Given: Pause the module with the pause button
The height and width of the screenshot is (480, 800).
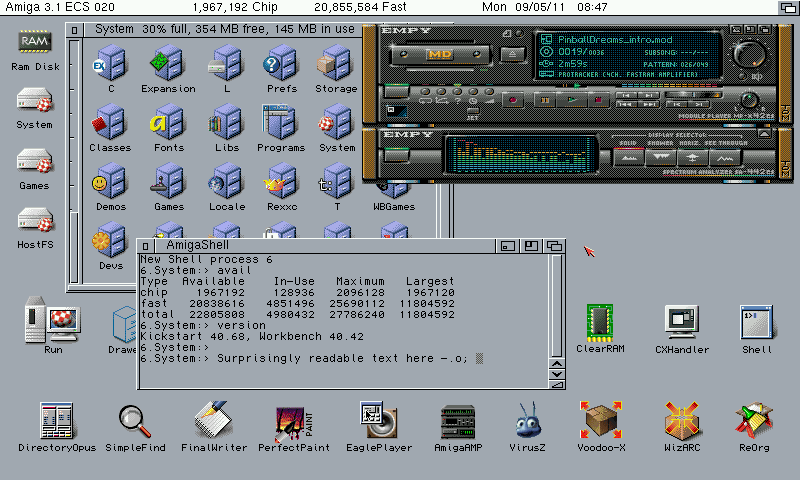Looking at the screenshot, I should (x=544, y=99).
